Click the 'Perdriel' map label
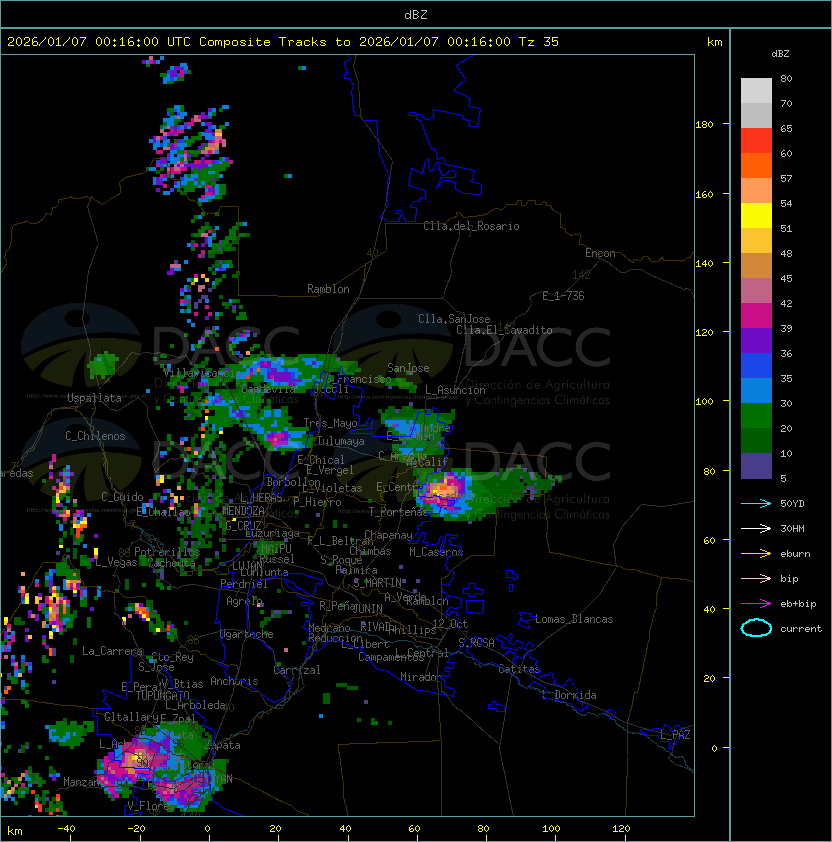Screen dimensions: 832x842 click(x=244, y=584)
